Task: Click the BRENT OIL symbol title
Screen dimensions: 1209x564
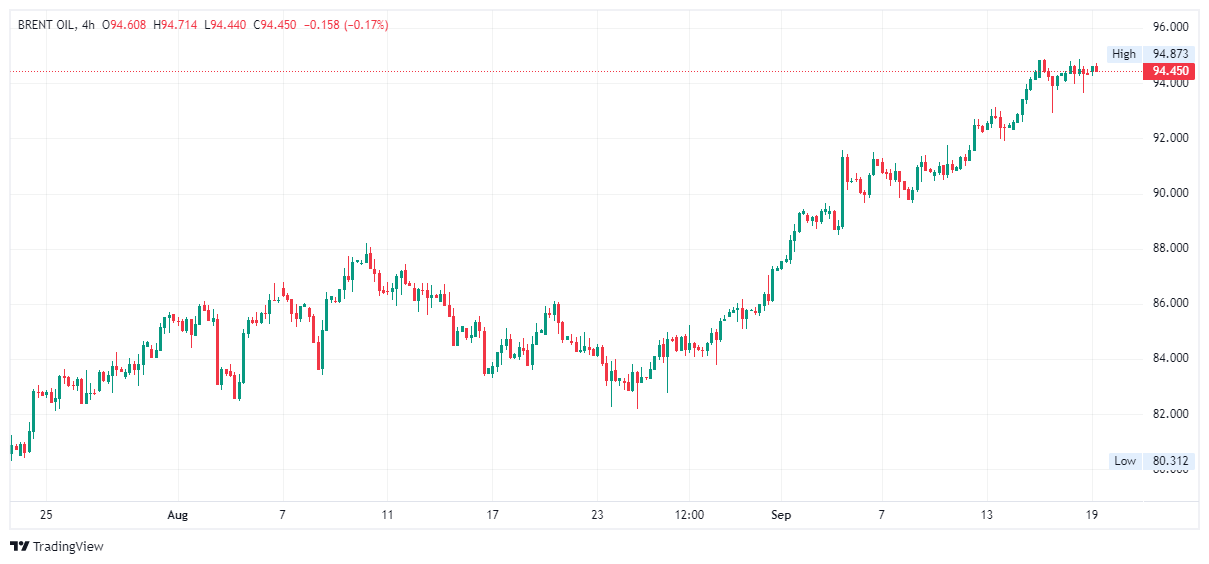Action: (47, 24)
